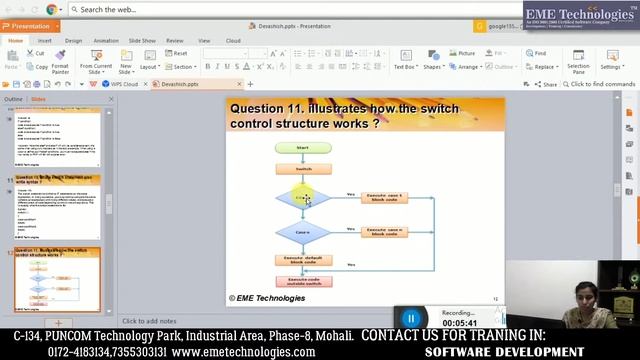Select slide 11 thumbnail in panel

point(57,207)
